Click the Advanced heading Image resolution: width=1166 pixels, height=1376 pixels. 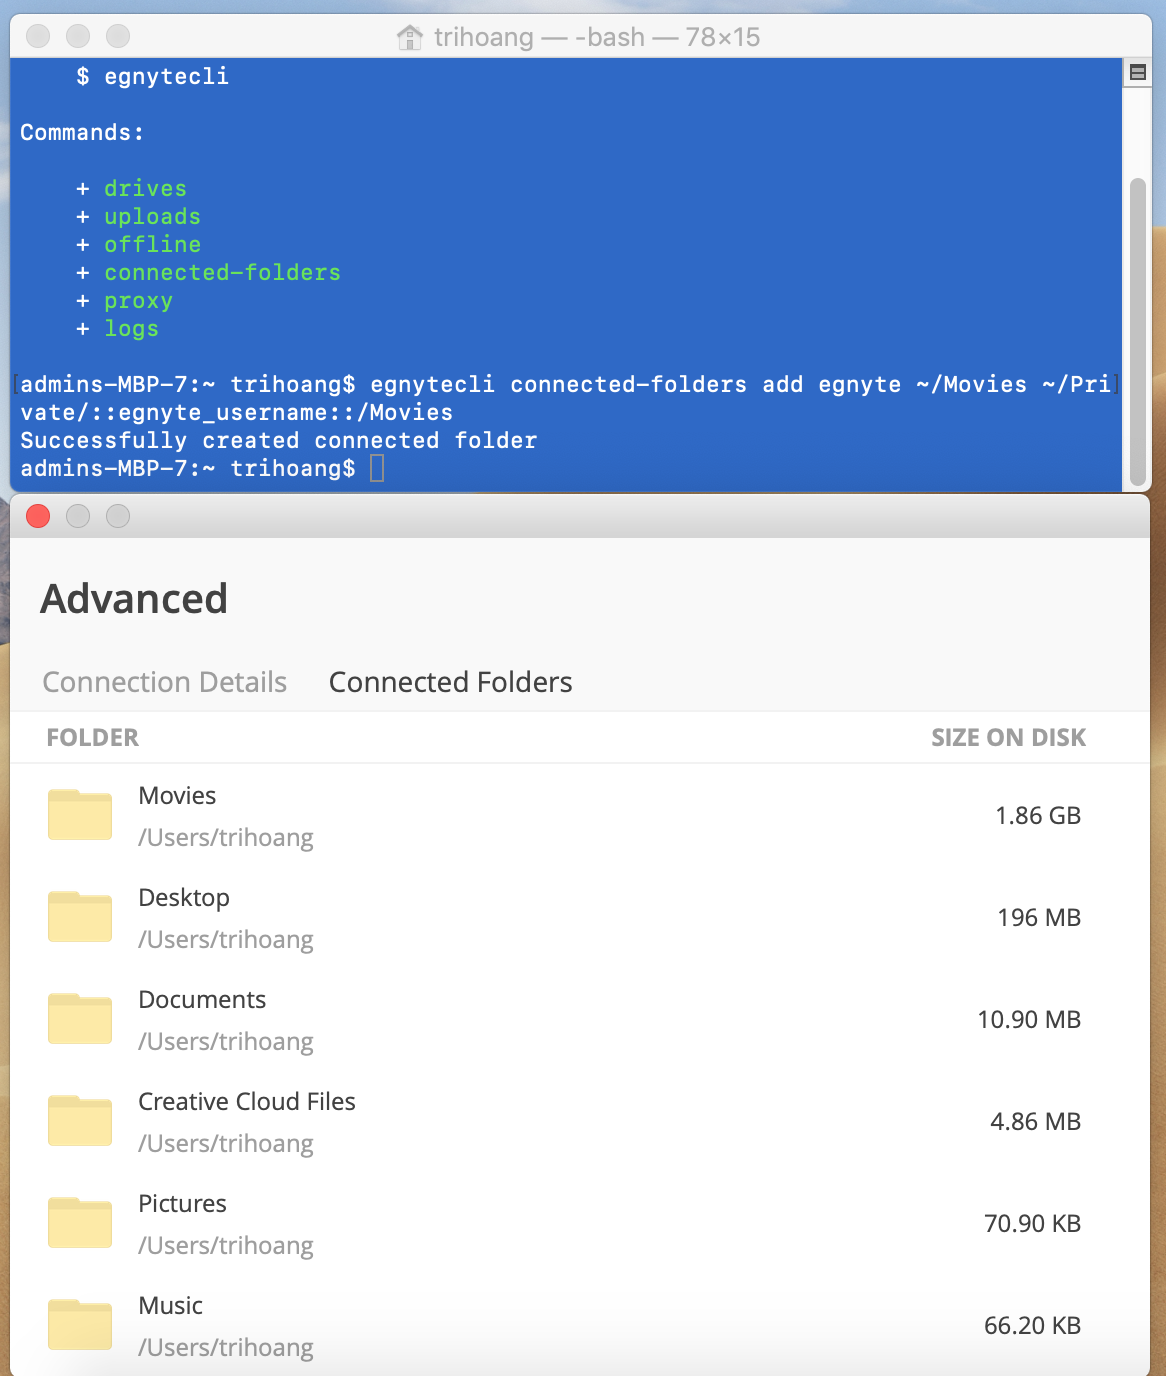click(x=134, y=599)
